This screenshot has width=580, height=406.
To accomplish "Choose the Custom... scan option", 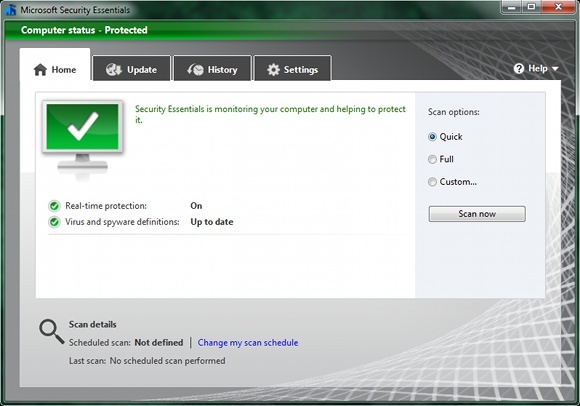I will 432,182.
